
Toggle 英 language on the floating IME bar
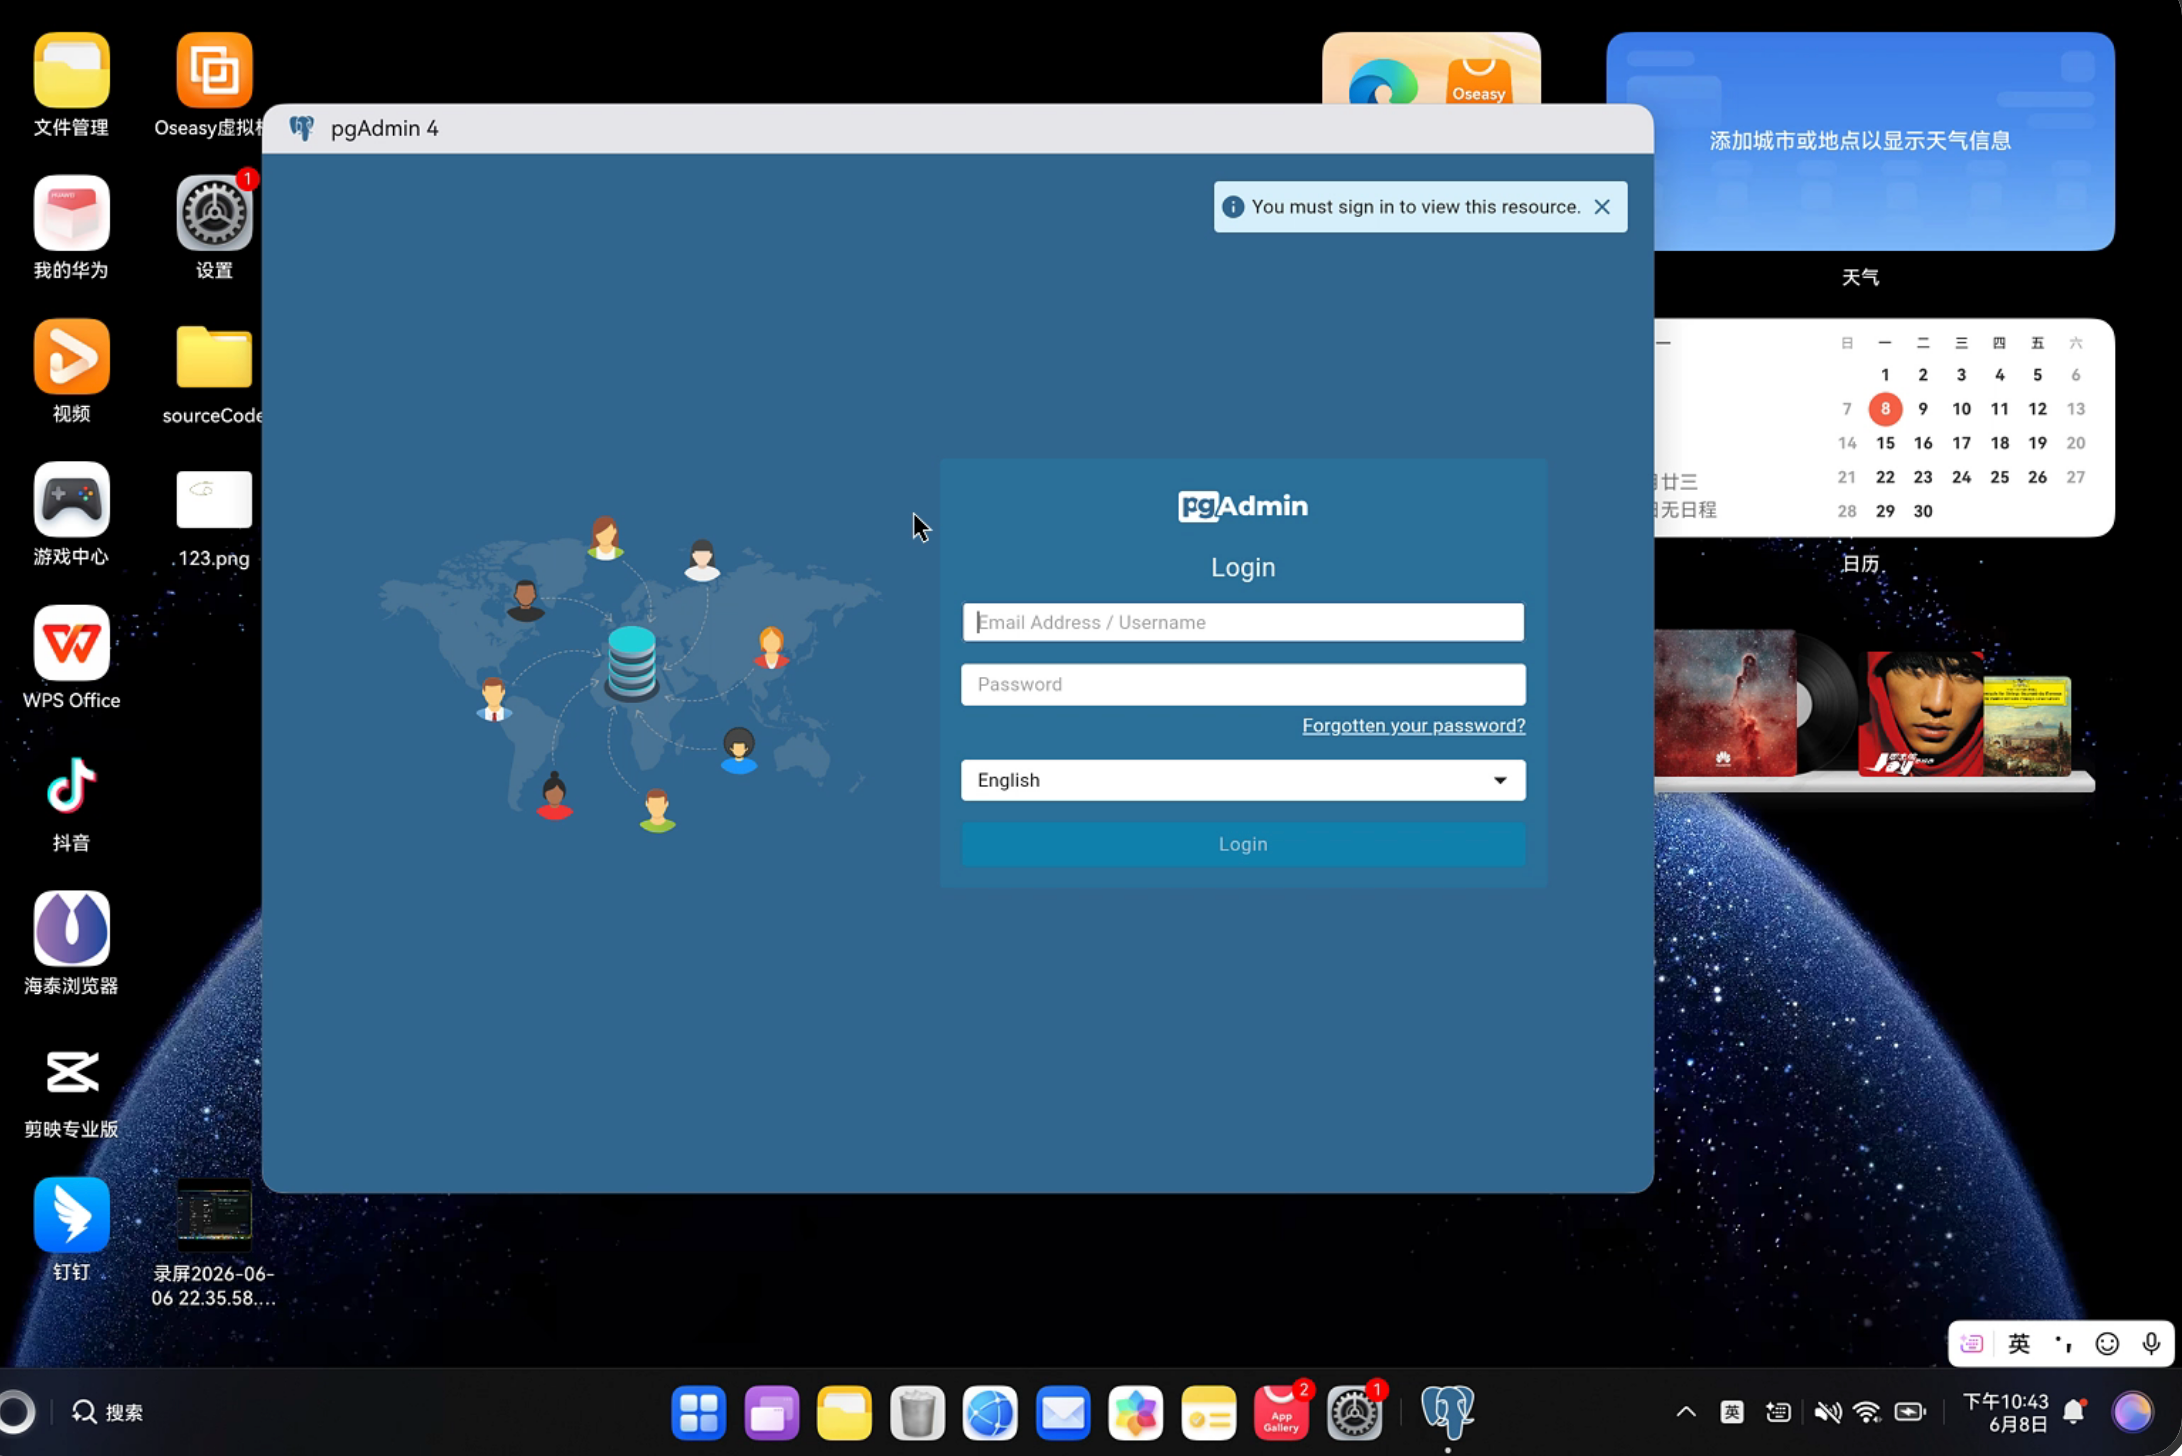click(2019, 1344)
